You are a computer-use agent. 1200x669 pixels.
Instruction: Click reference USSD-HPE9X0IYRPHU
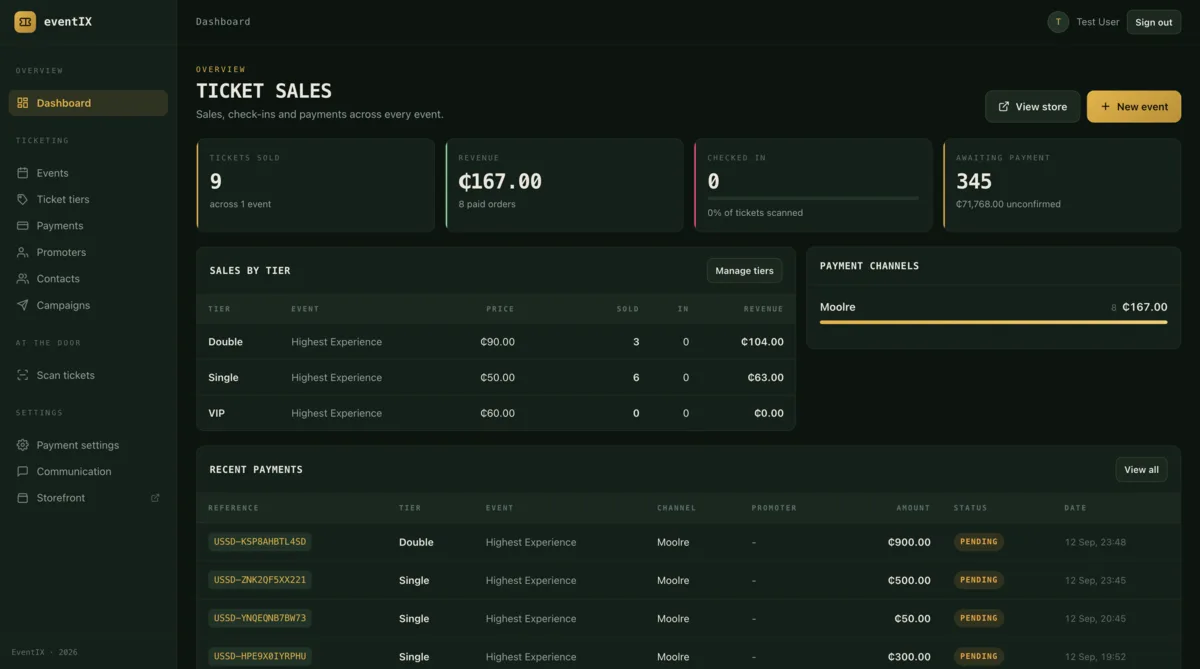260,656
